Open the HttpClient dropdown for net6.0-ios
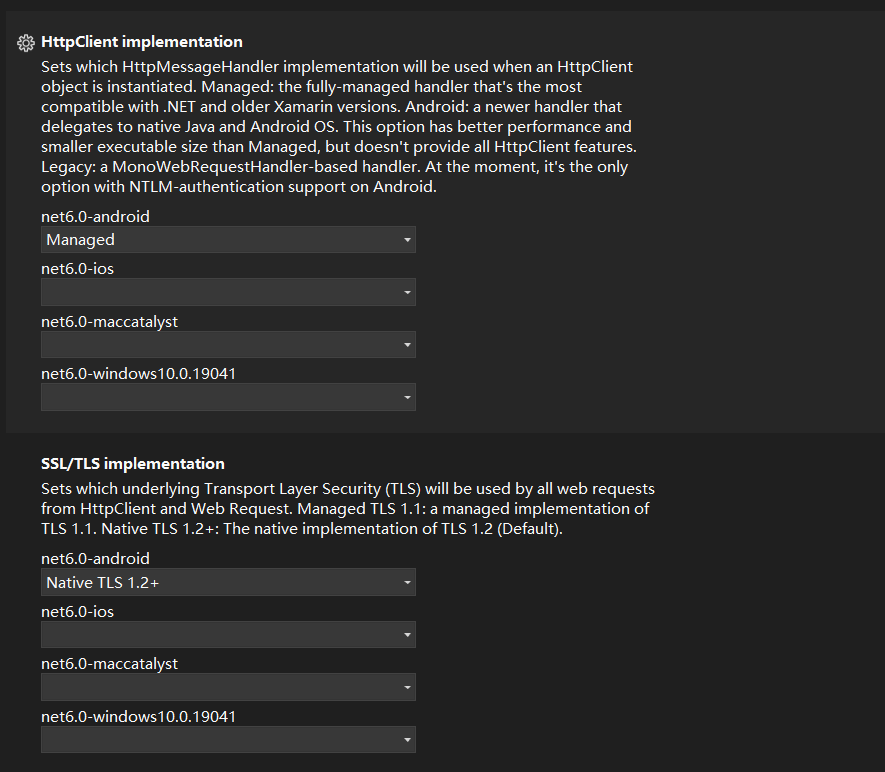The height and width of the screenshot is (772, 885). point(228,292)
